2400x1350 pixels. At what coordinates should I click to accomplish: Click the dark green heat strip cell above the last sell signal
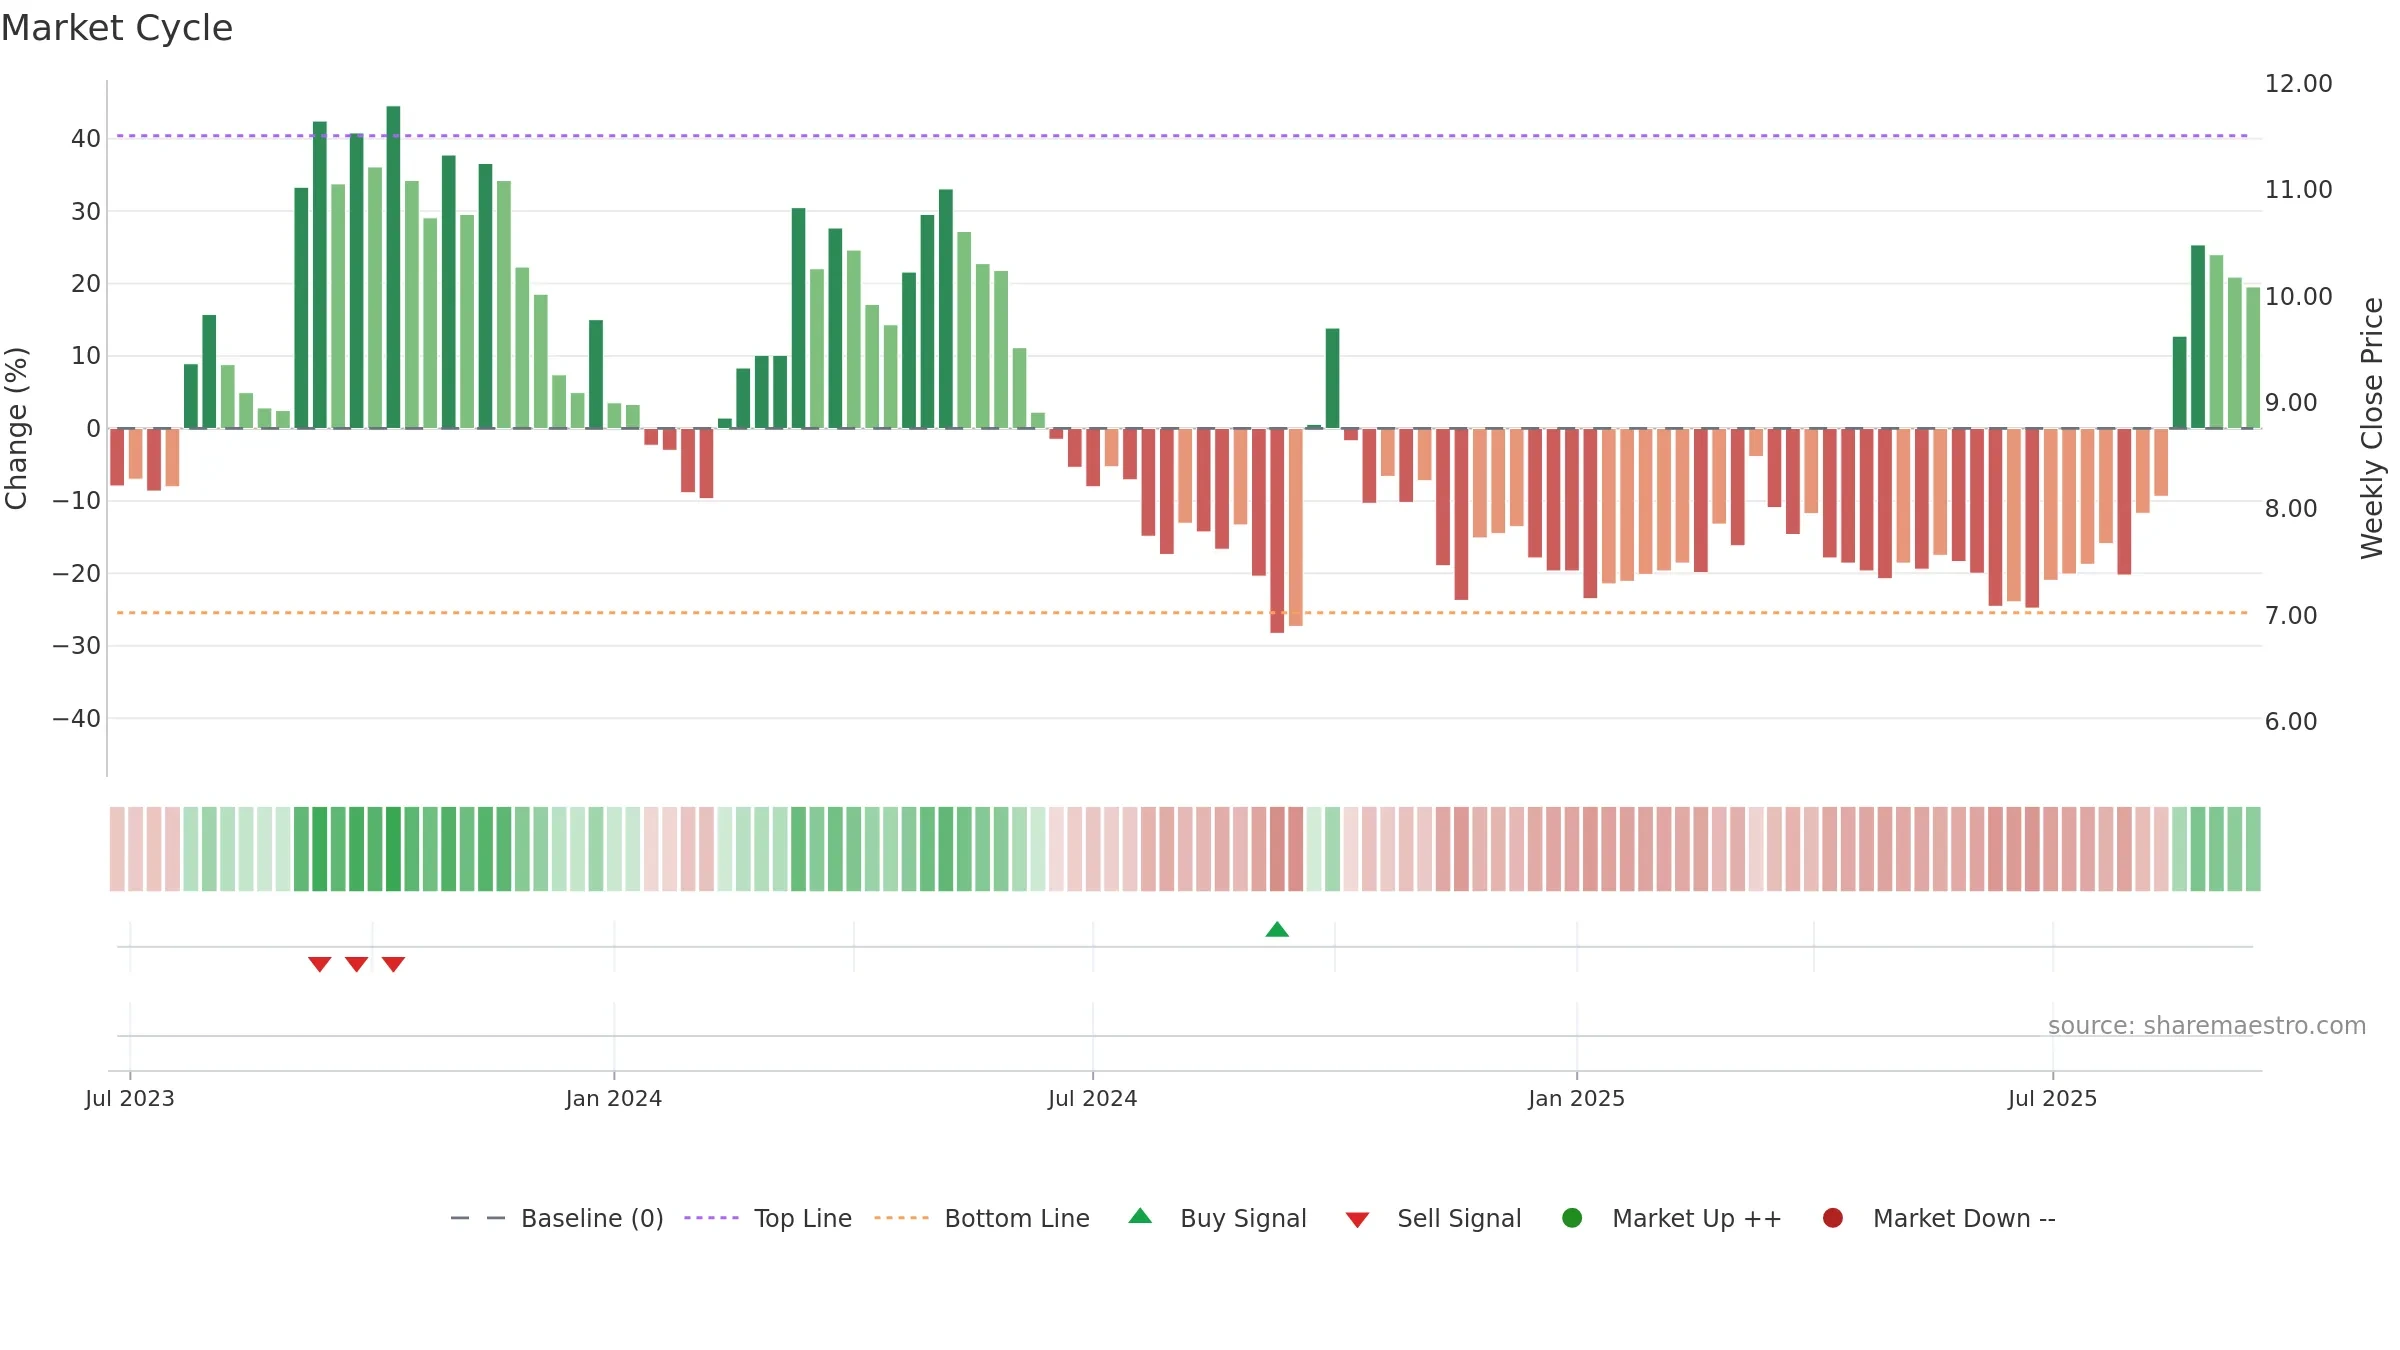click(x=394, y=849)
